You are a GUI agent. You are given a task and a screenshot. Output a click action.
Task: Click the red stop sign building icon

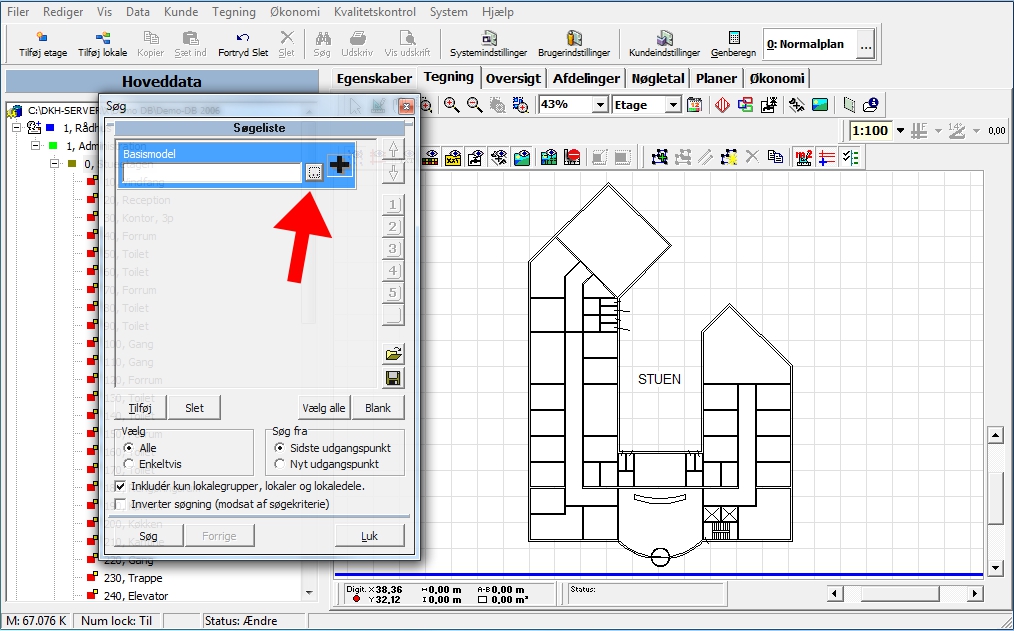572,157
